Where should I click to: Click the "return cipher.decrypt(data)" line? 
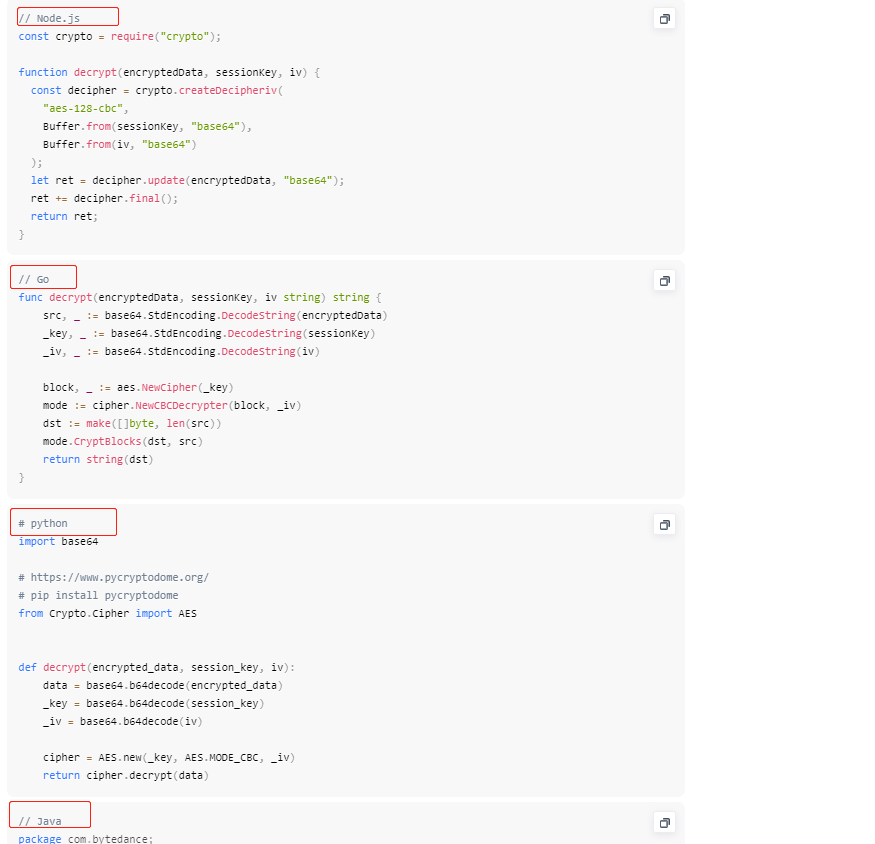125,776
